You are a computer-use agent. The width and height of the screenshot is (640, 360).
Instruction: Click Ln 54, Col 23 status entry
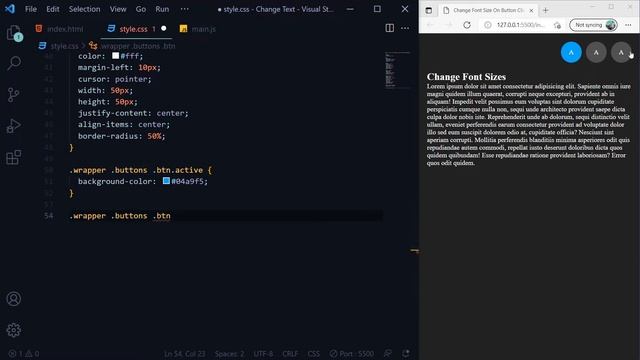pos(184,353)
